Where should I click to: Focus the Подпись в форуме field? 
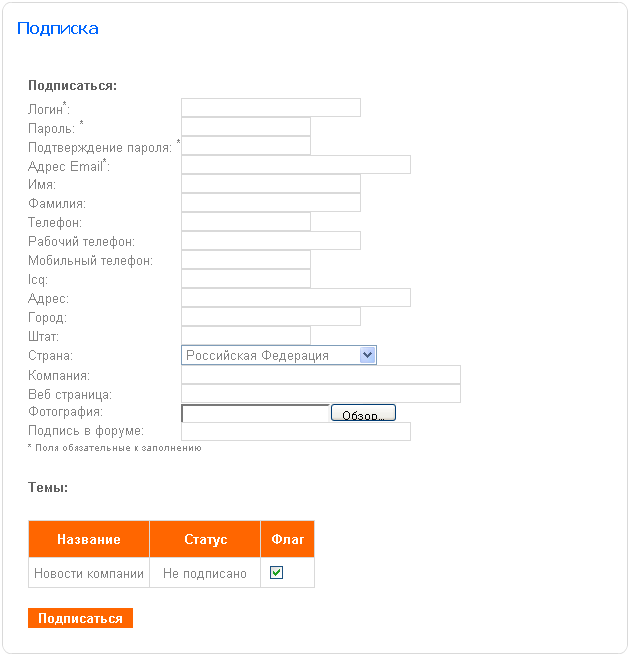(295, 431)
